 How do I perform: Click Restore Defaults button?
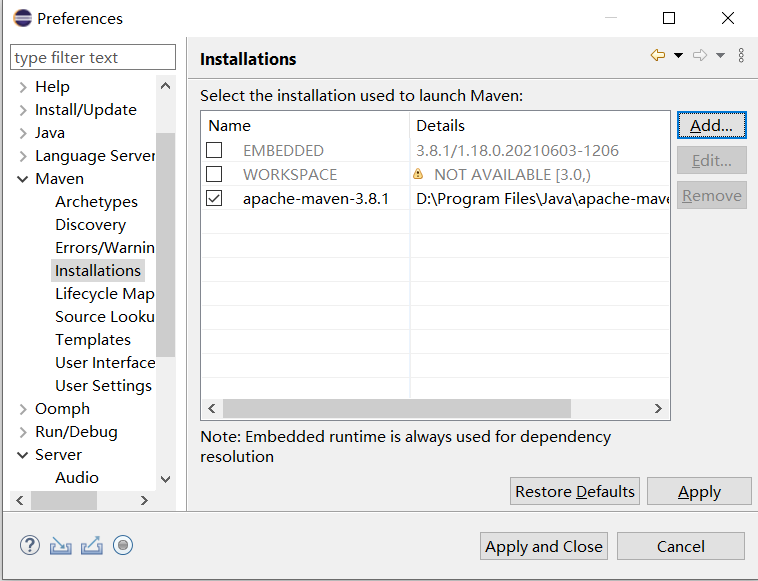(575, 491)
